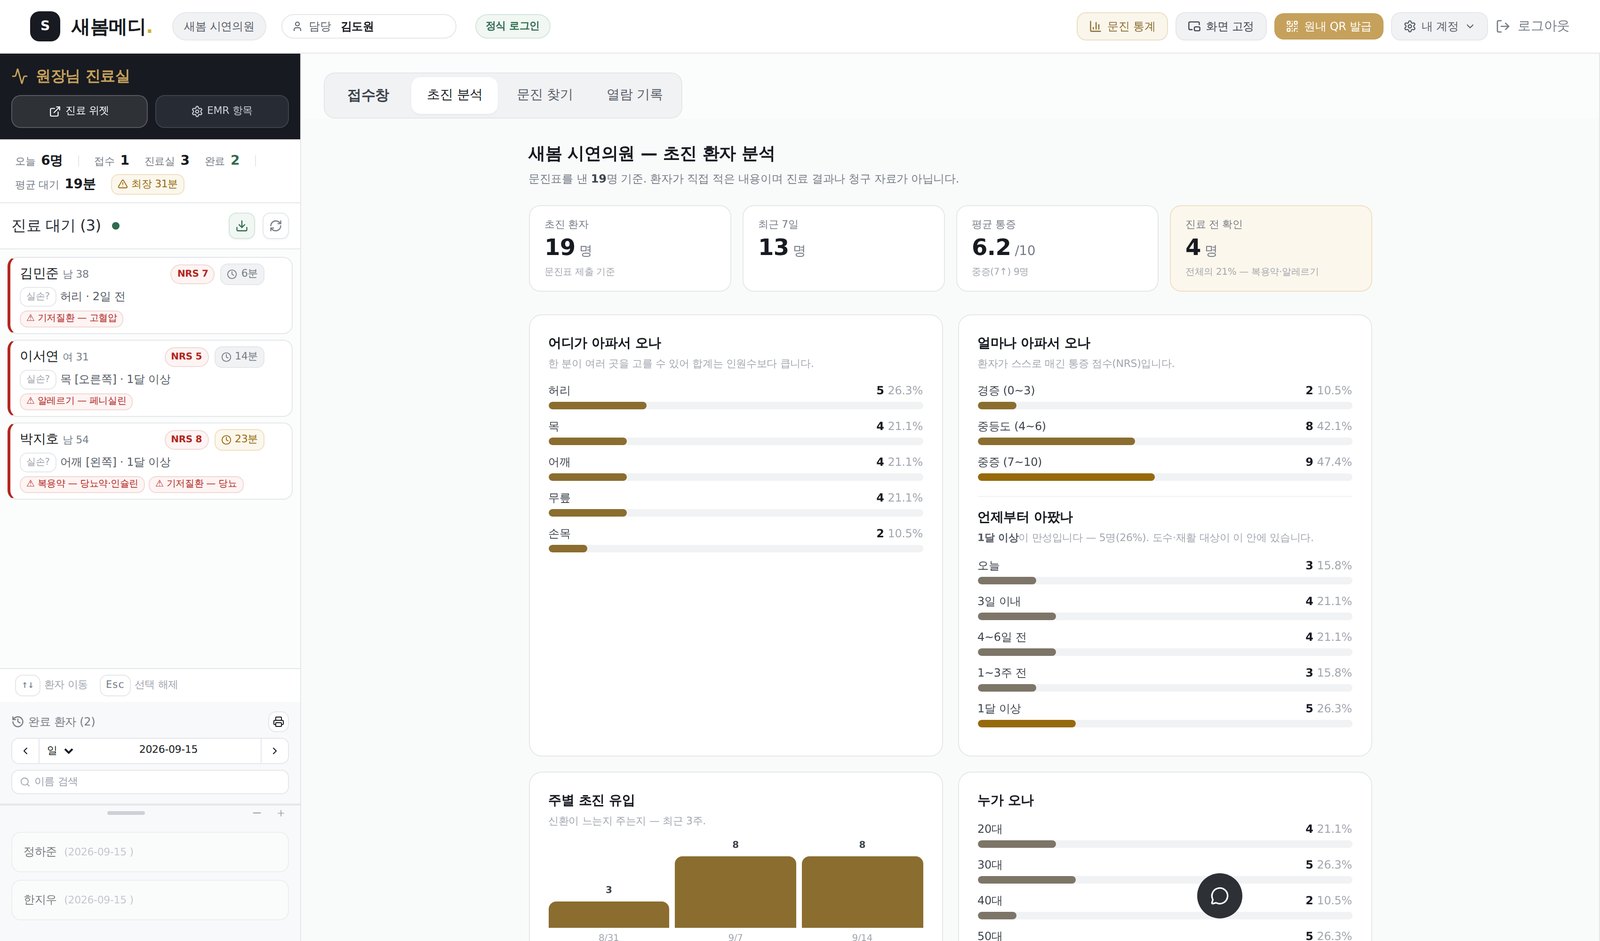Select patient card 이서연
This screenshot has height=941, width=1600.
pyautogui.click(x=150, y=378)
